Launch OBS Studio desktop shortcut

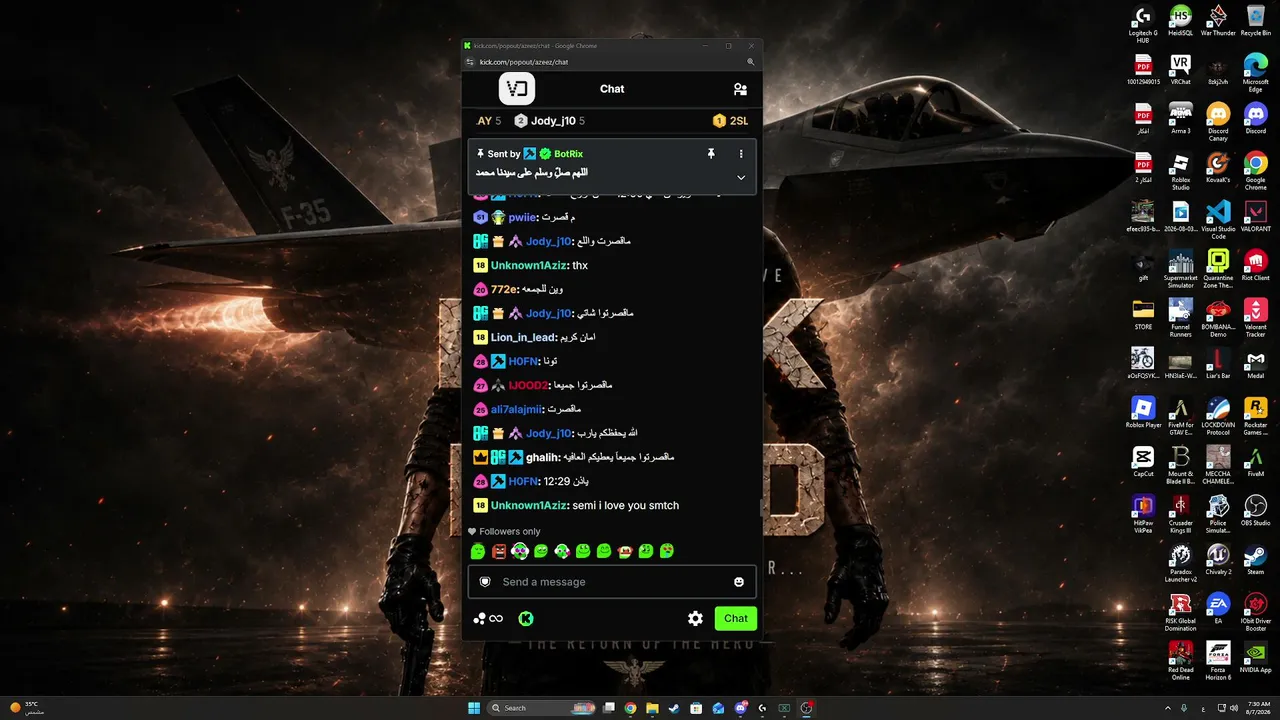click(1255, 511)
